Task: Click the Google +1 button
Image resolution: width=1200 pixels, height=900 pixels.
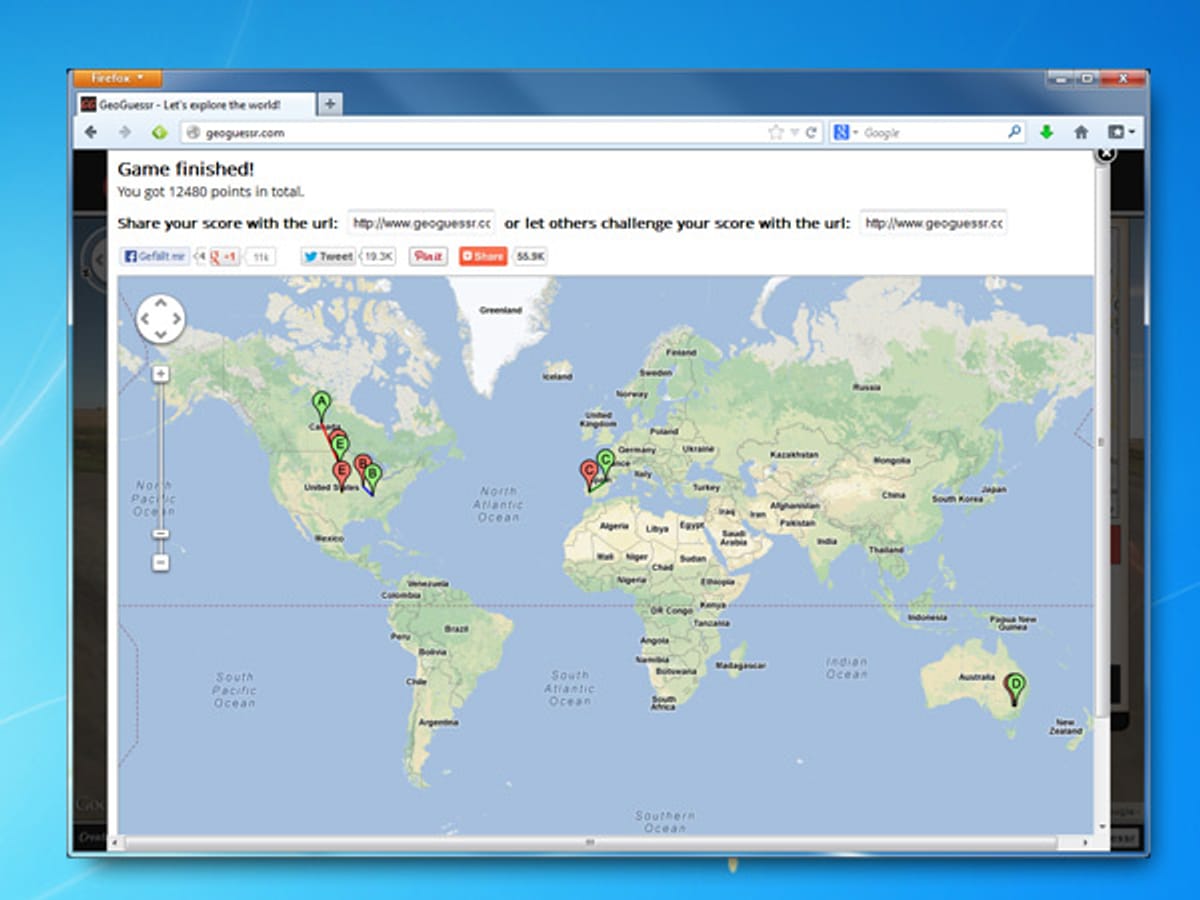Action: point(222,256)
